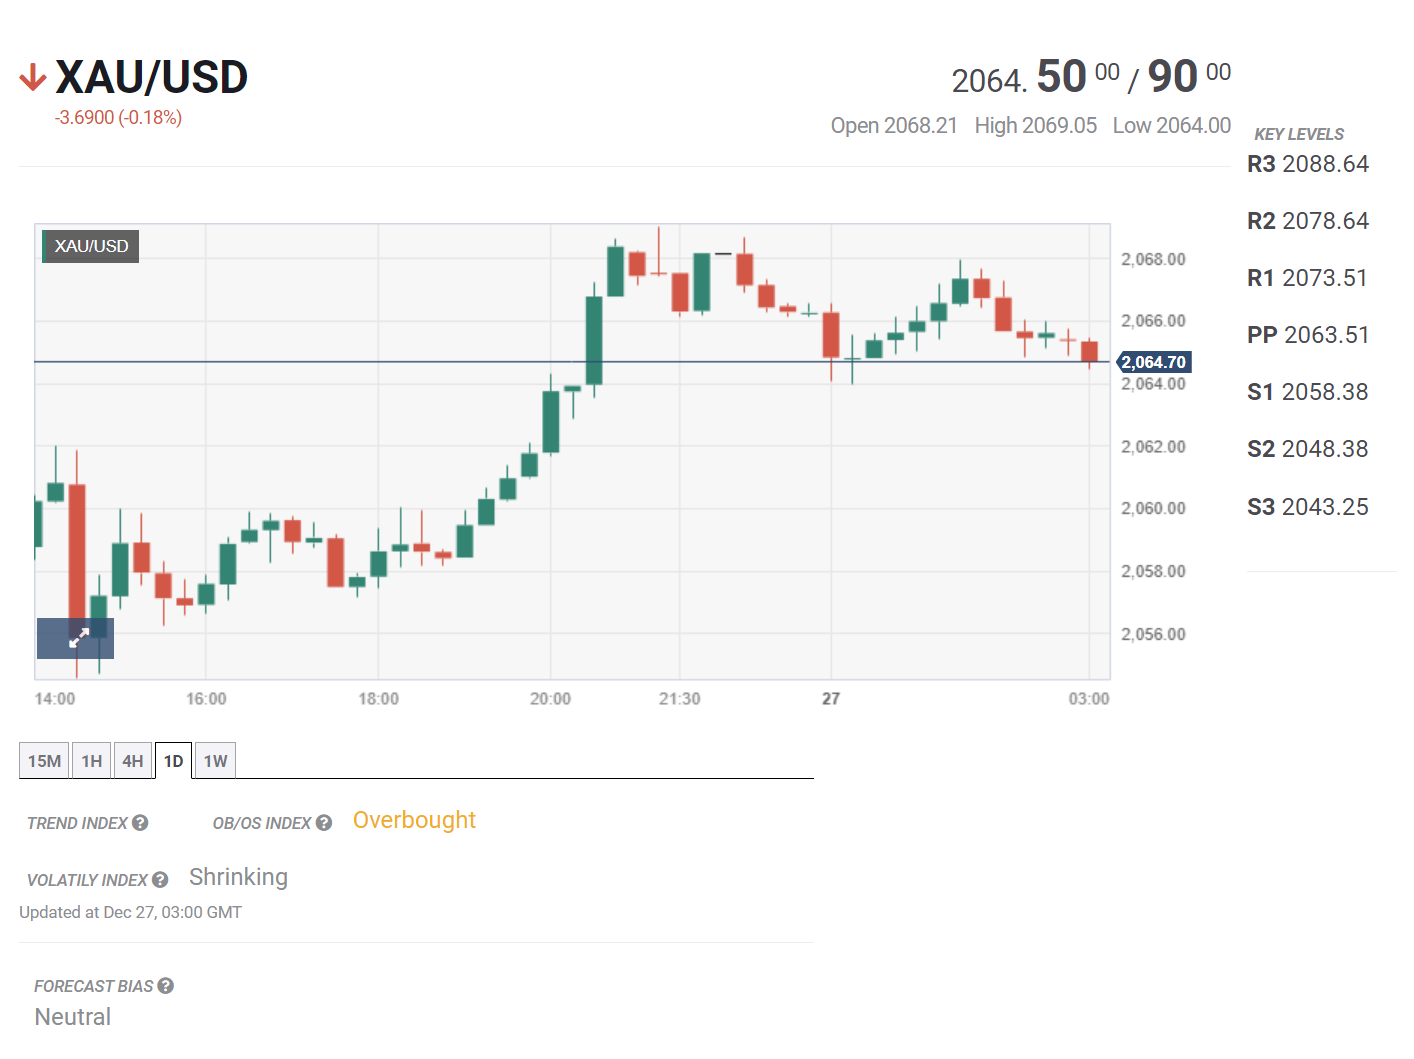Click the 2,064.70 current price marker

(1153, 362)
